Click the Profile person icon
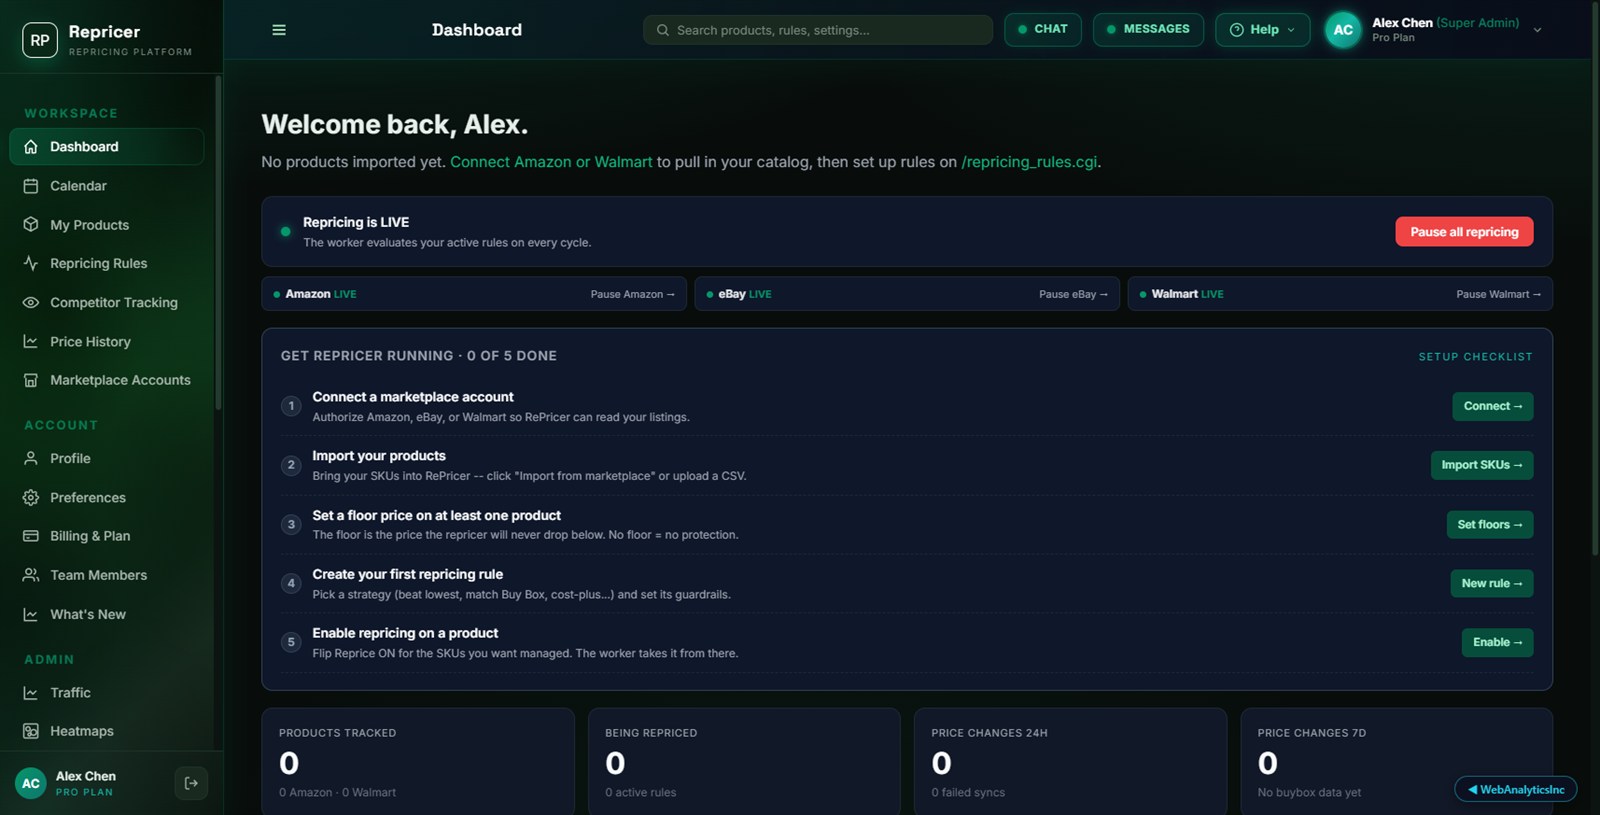The width and height of the screenshot is (1600, 815). [31, 458]
